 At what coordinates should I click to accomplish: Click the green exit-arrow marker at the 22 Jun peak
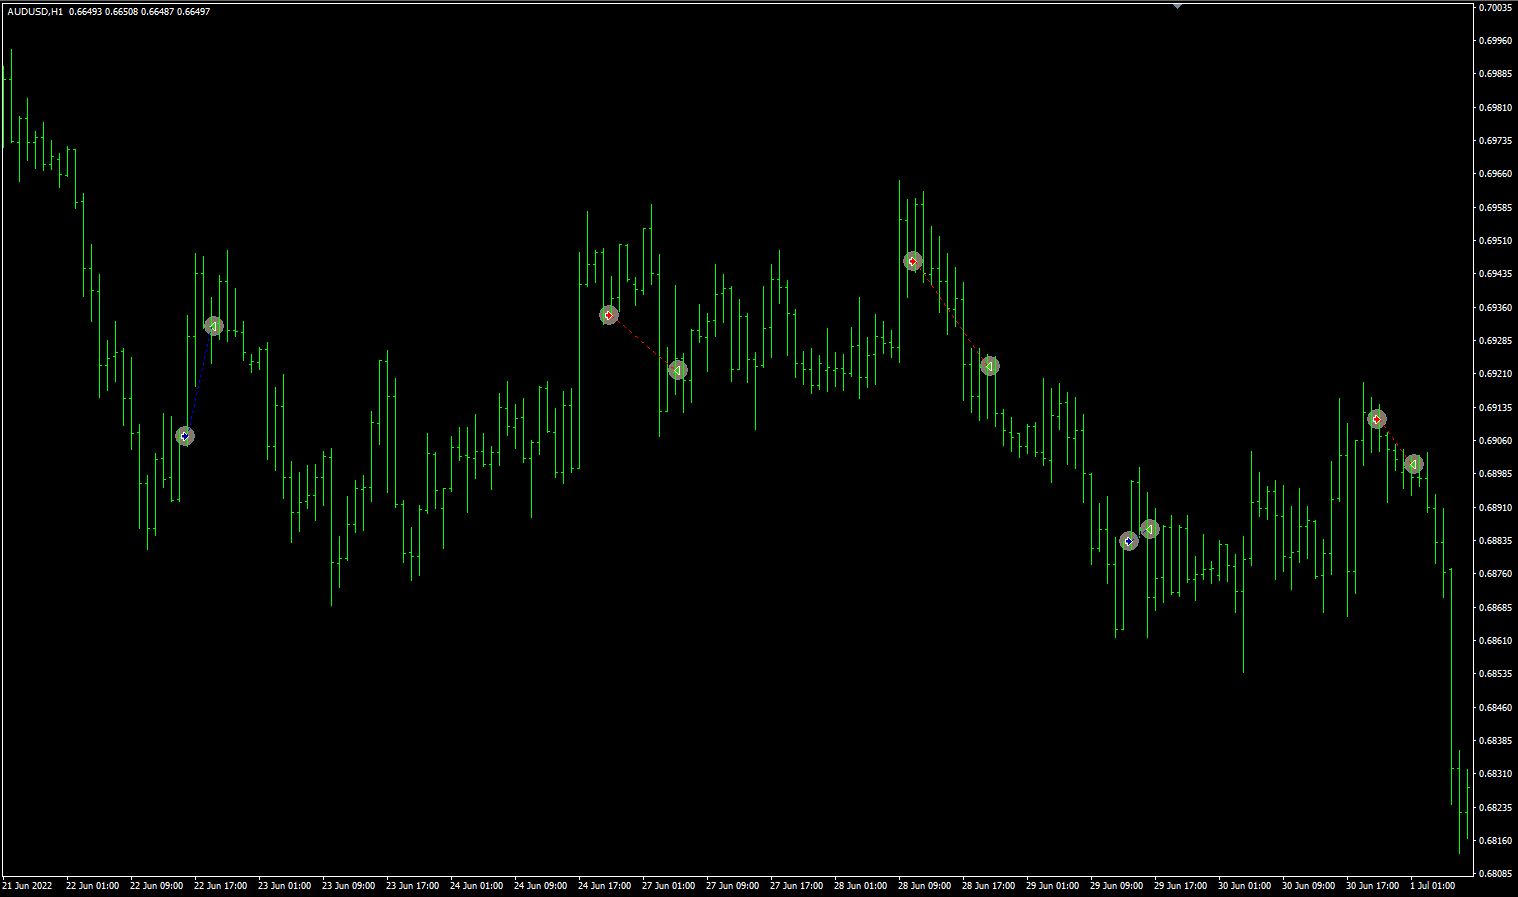click(212, 325)
